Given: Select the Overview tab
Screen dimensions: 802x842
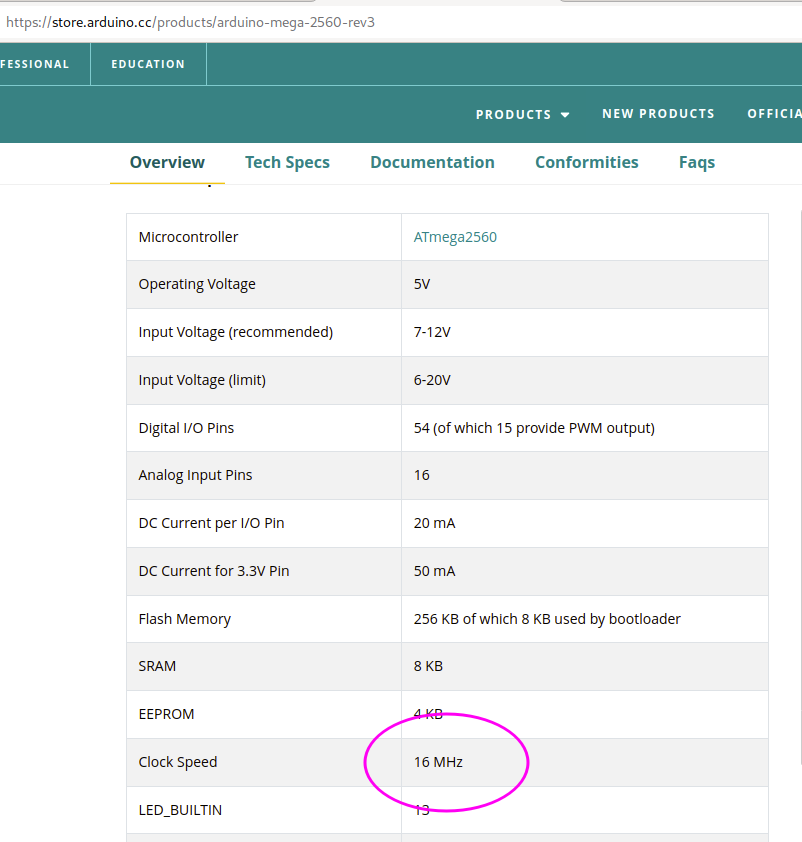Looking at the screenshot, I should click(x=167, y=162).
